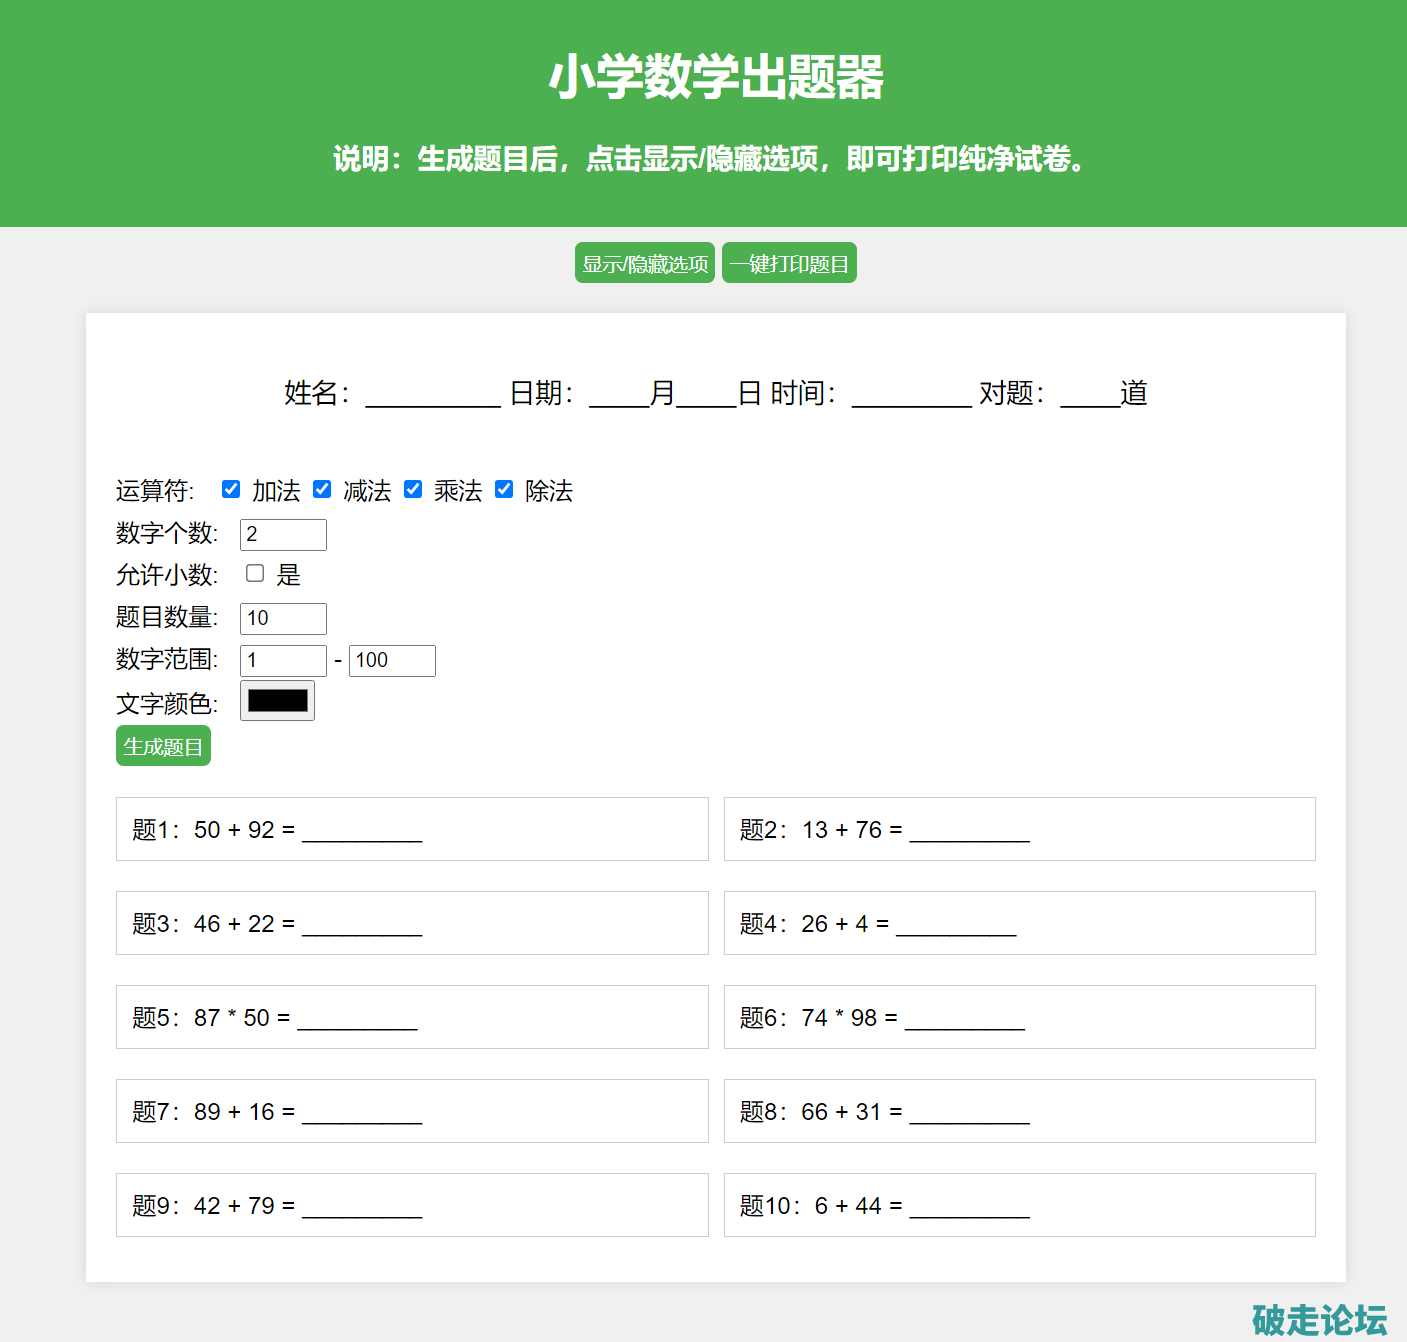Select question 题6: 74 * 98
The width and height of the screenshot is (1407, 1342).
[1019, 1017]
